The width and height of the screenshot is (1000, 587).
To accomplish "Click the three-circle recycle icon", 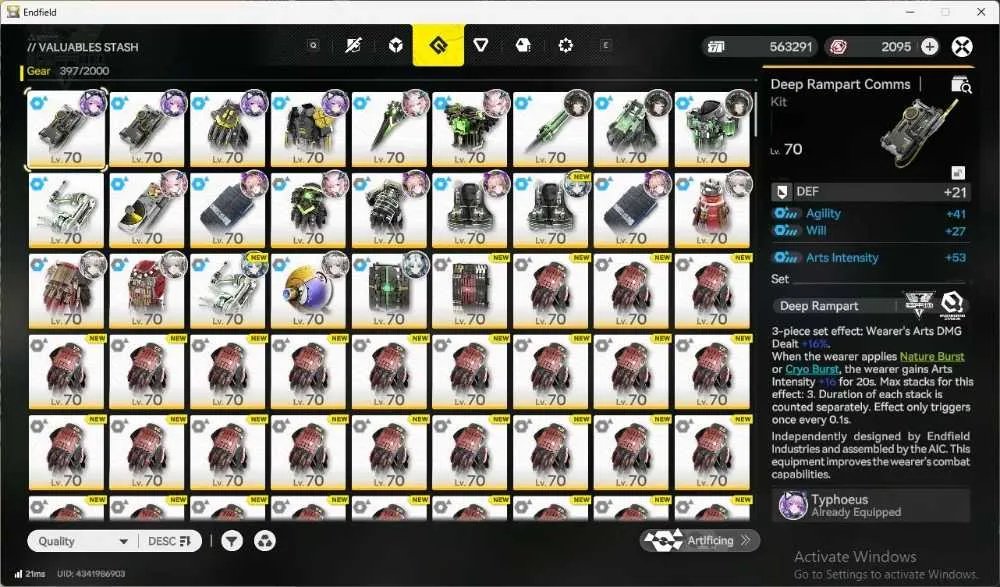I will pos(265,541).
